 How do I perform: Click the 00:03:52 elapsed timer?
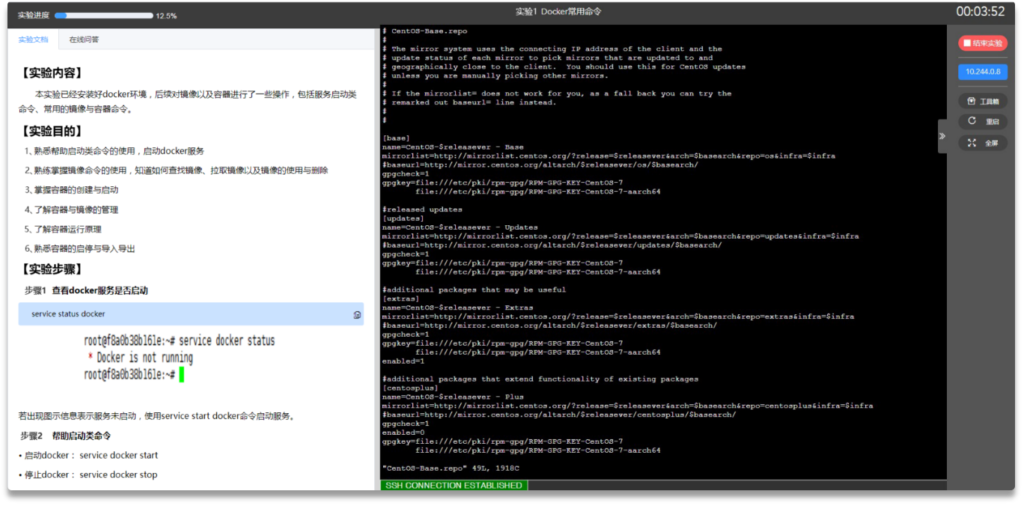[x=979, y=12]
